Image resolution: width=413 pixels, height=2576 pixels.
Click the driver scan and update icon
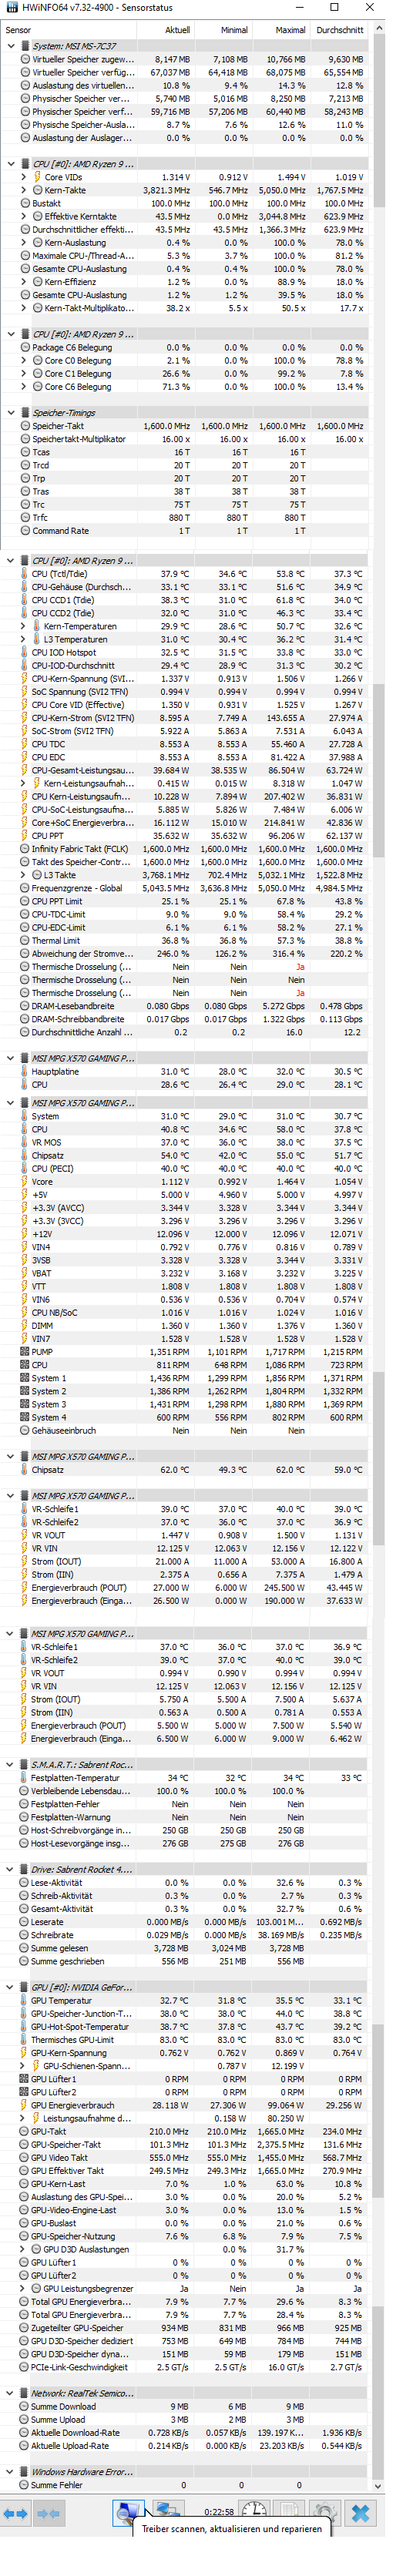click(x=128, y=2513)
